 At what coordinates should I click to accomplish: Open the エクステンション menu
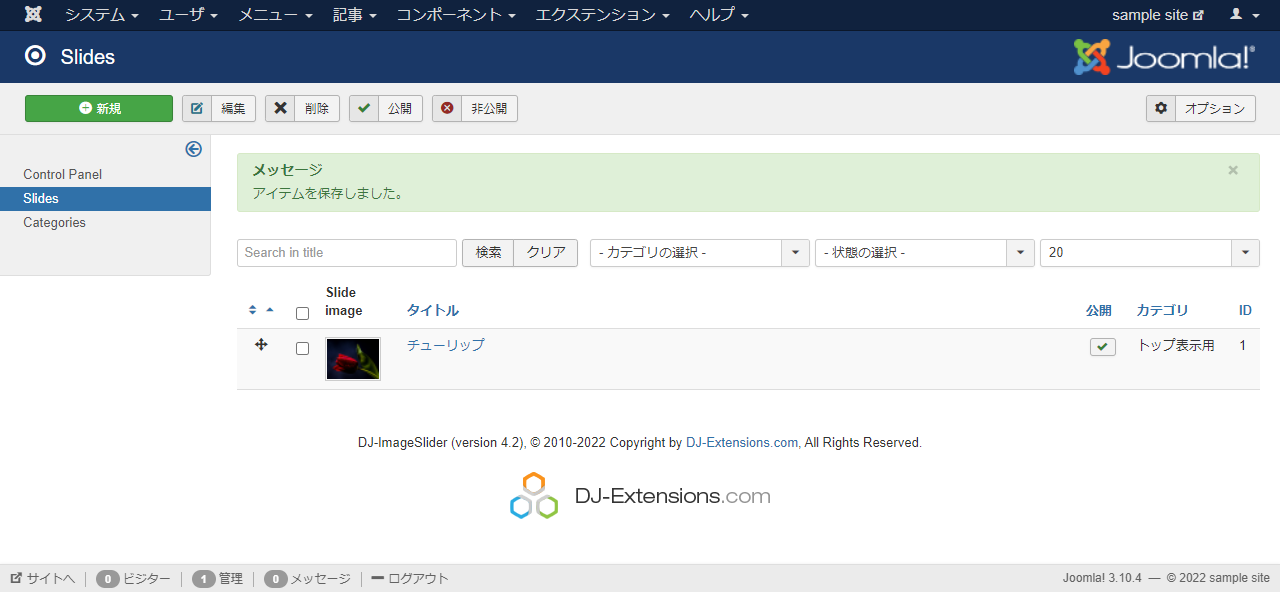click(x=602, y=15)
